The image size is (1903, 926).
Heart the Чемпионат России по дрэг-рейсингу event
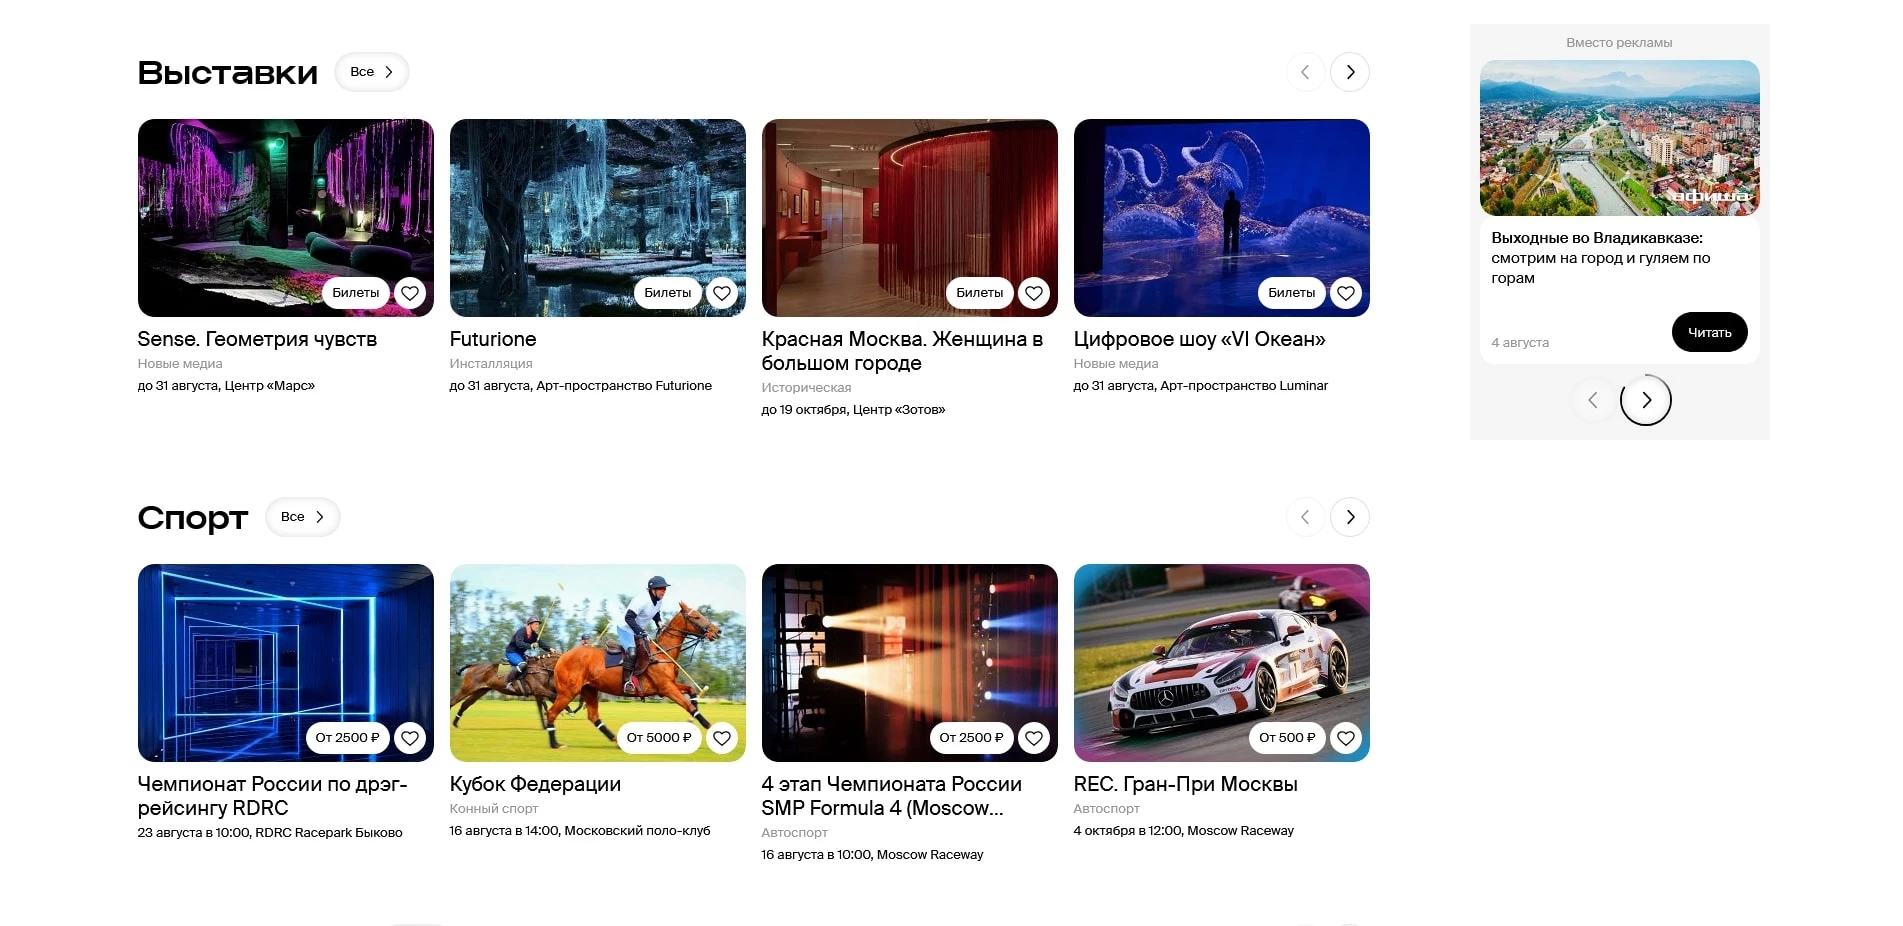pyautogui.click(x=410, y=738)
